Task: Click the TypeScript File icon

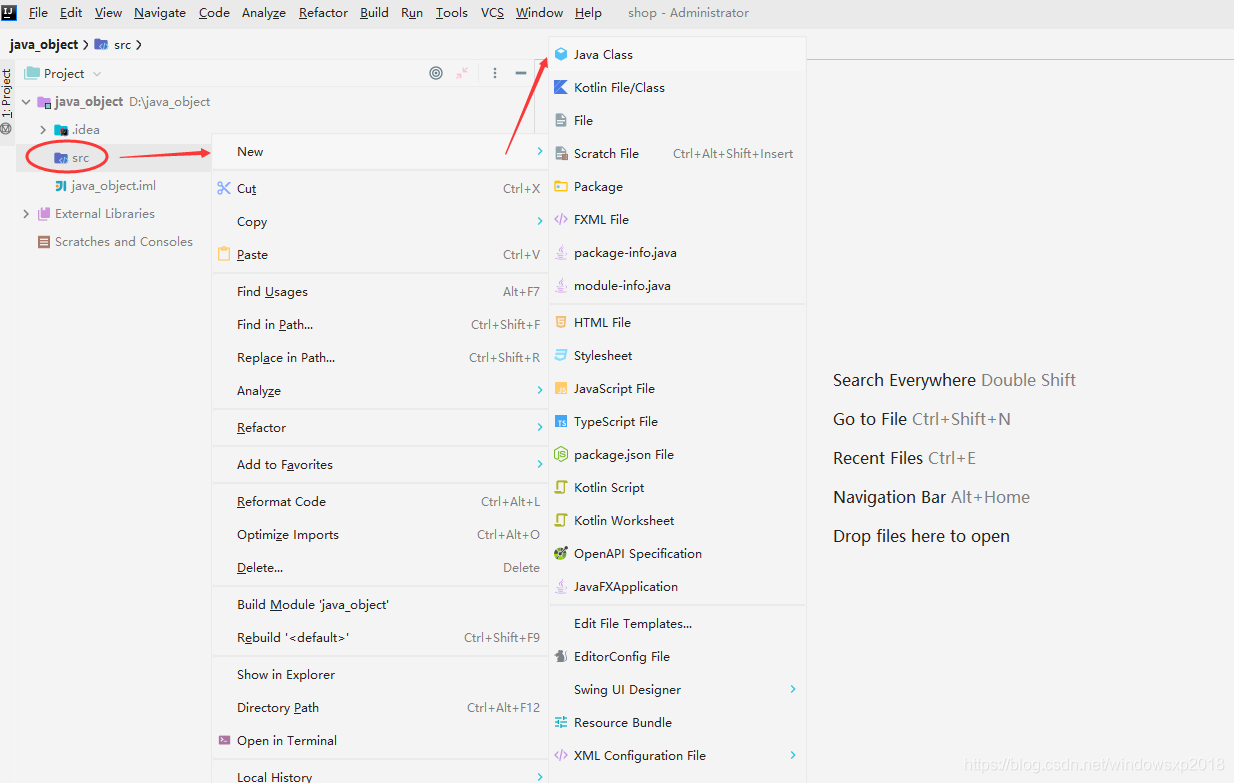Action: point(561,422)
